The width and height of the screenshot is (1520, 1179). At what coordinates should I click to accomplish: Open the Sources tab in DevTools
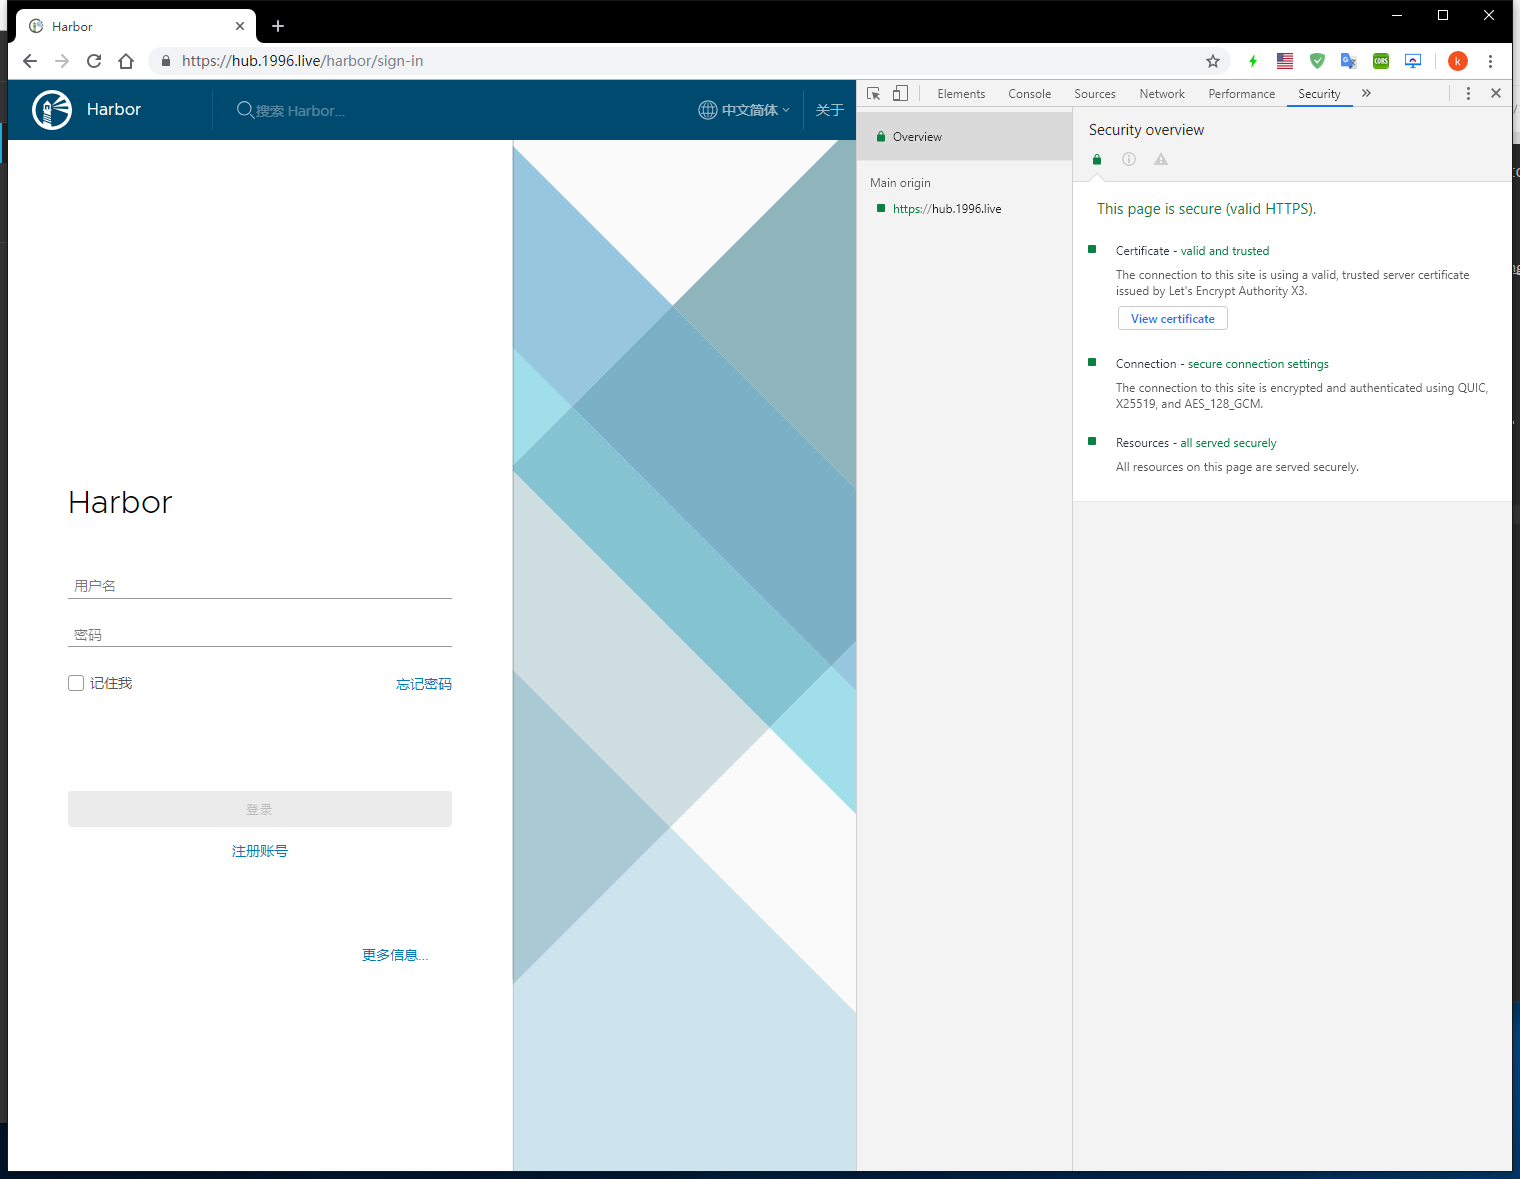pos(1095,94)
